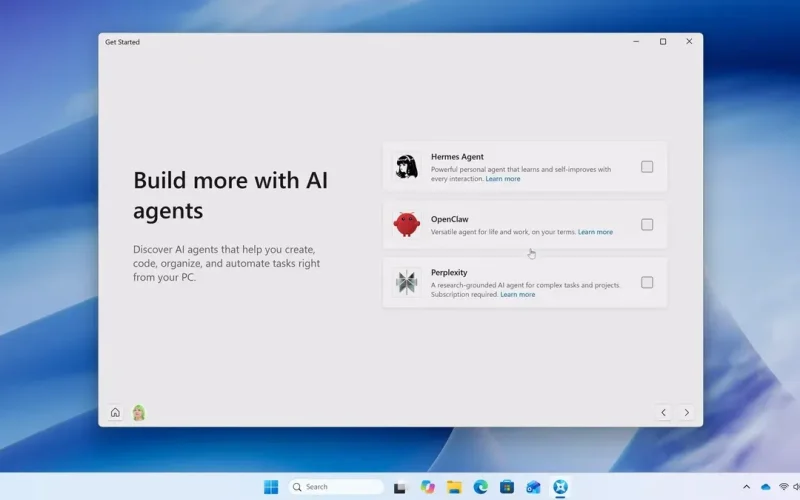The image size is (800, 500).
Task: Check the OpenClaw checkbox
Action: tap(647, 224)
